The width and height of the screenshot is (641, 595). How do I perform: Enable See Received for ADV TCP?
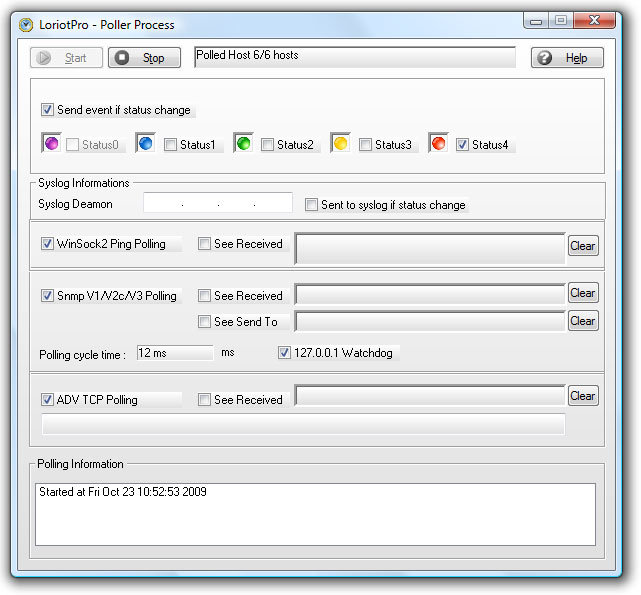click(204, 400)
